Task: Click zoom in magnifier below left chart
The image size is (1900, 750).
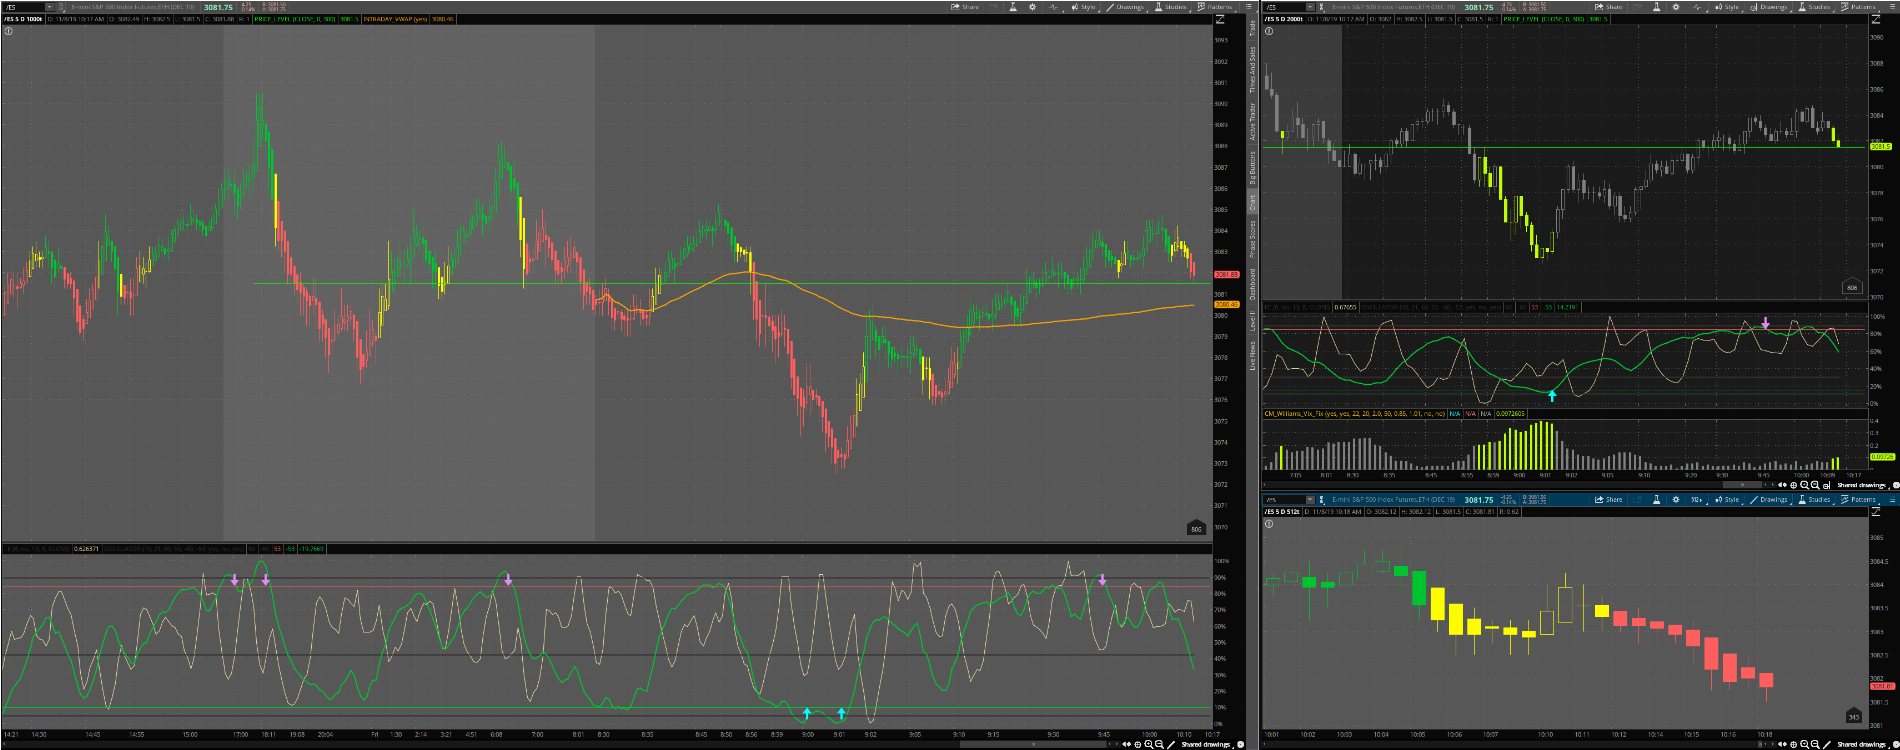Action: click(x=1148, y=744)
